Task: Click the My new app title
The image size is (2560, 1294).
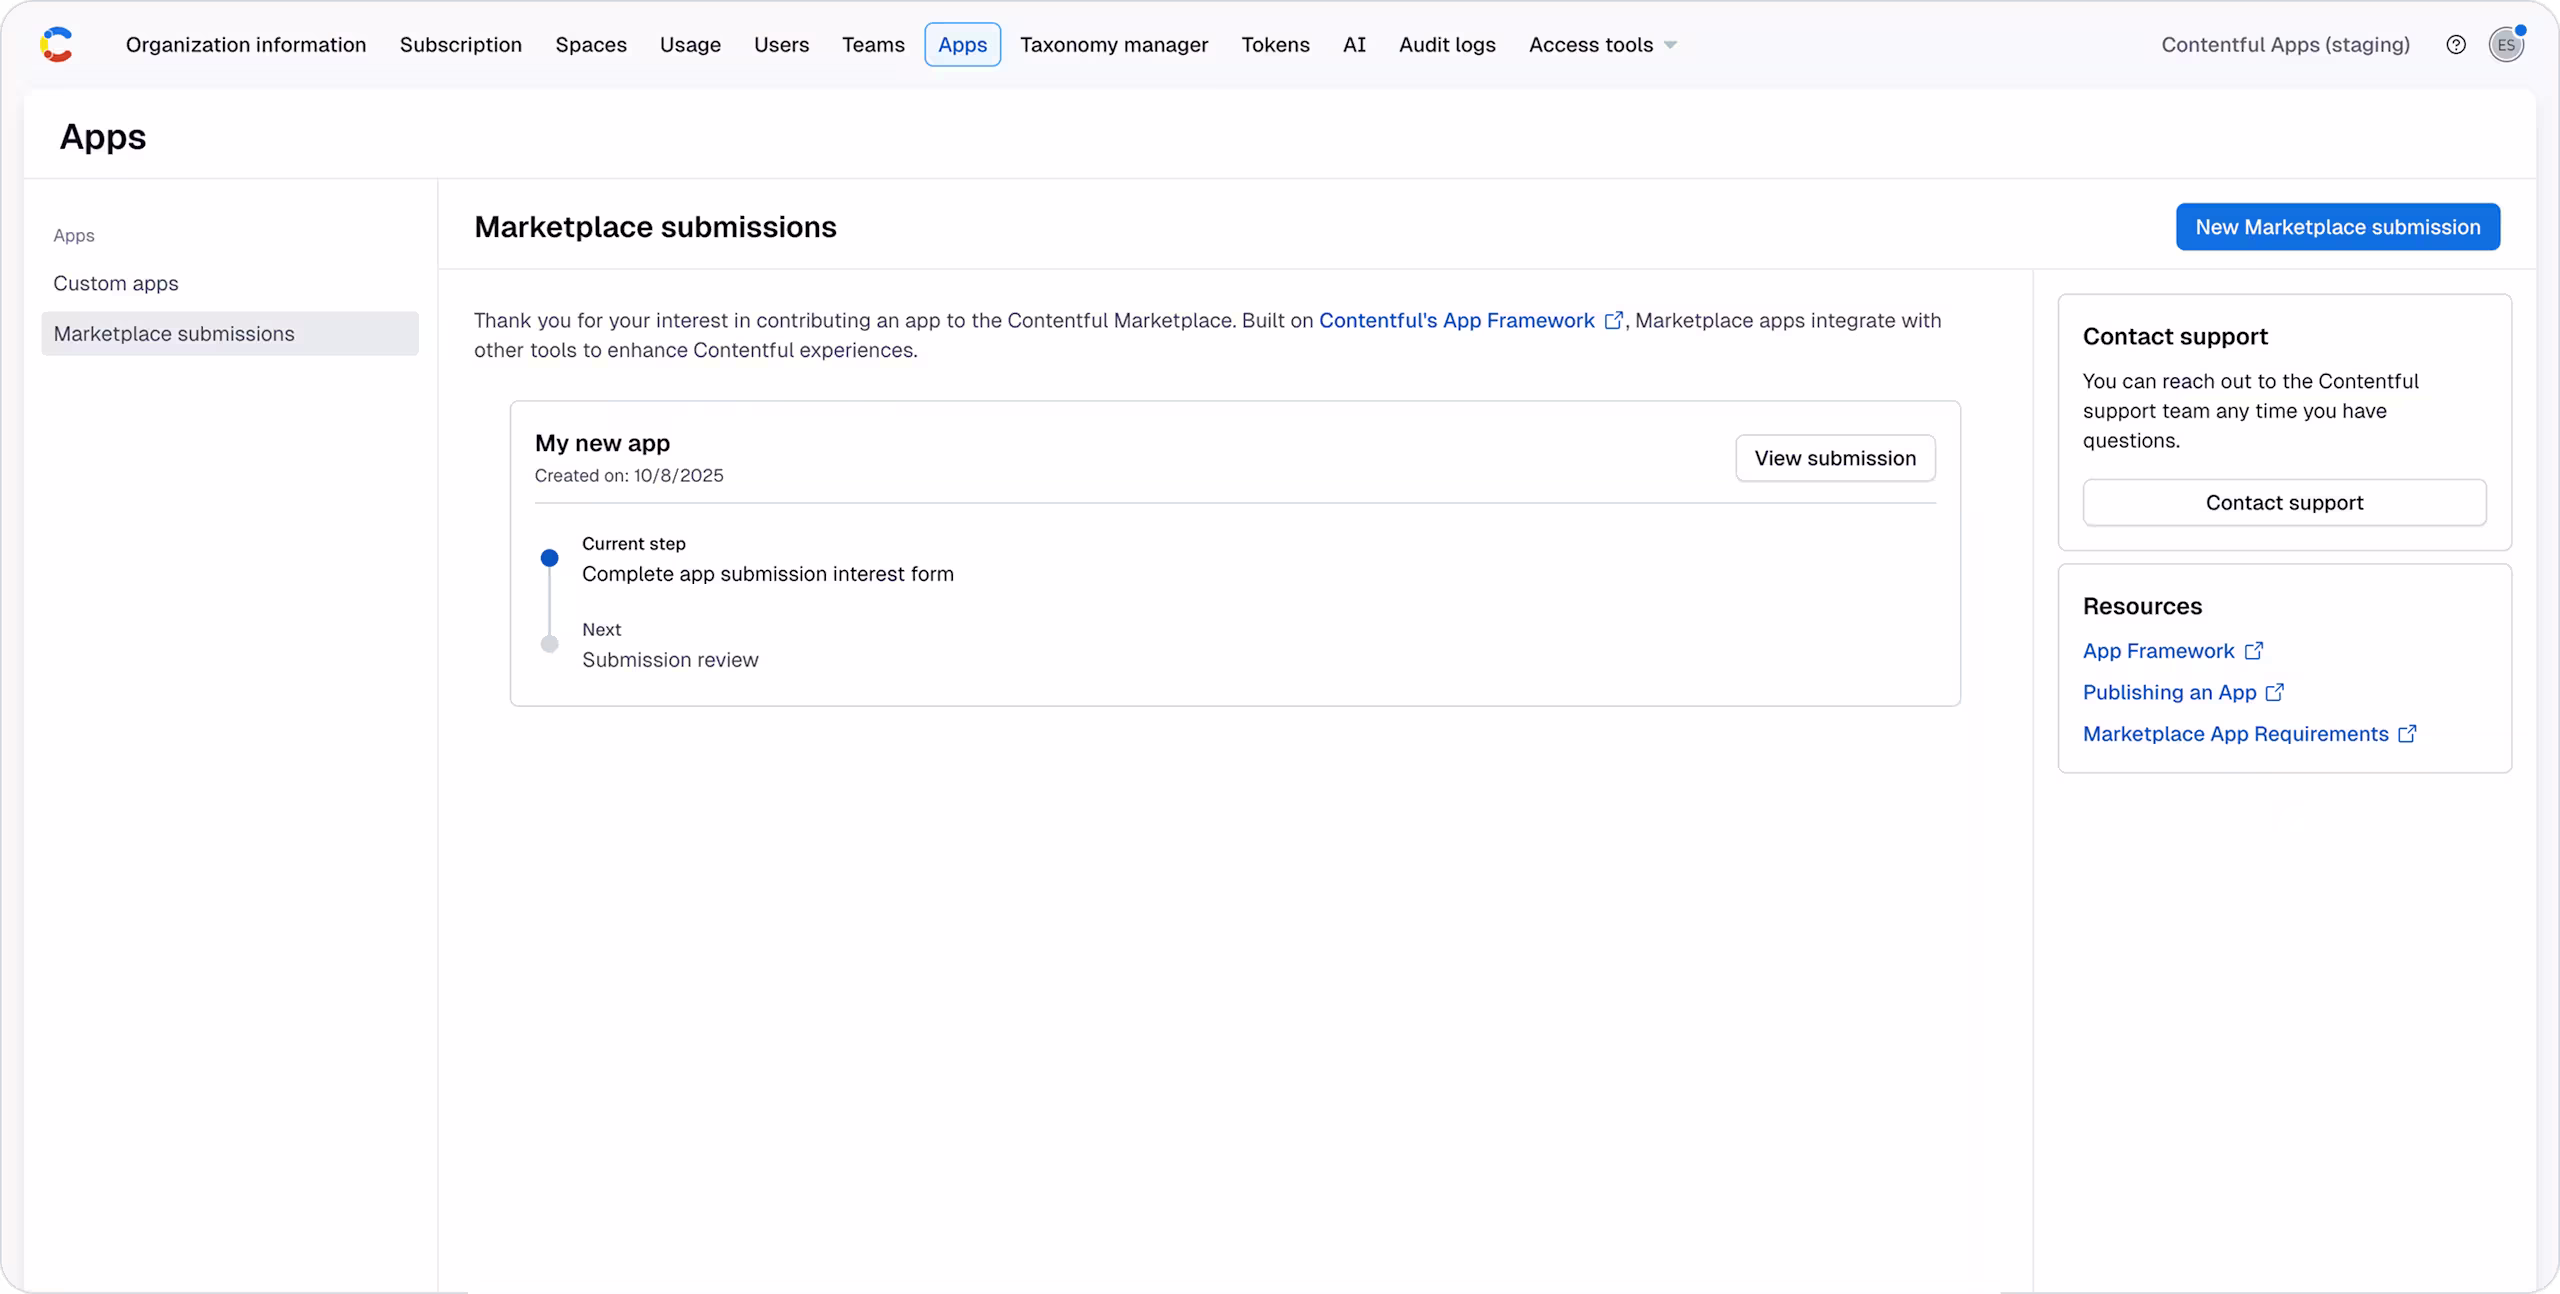Action: [x=602, y=443]
